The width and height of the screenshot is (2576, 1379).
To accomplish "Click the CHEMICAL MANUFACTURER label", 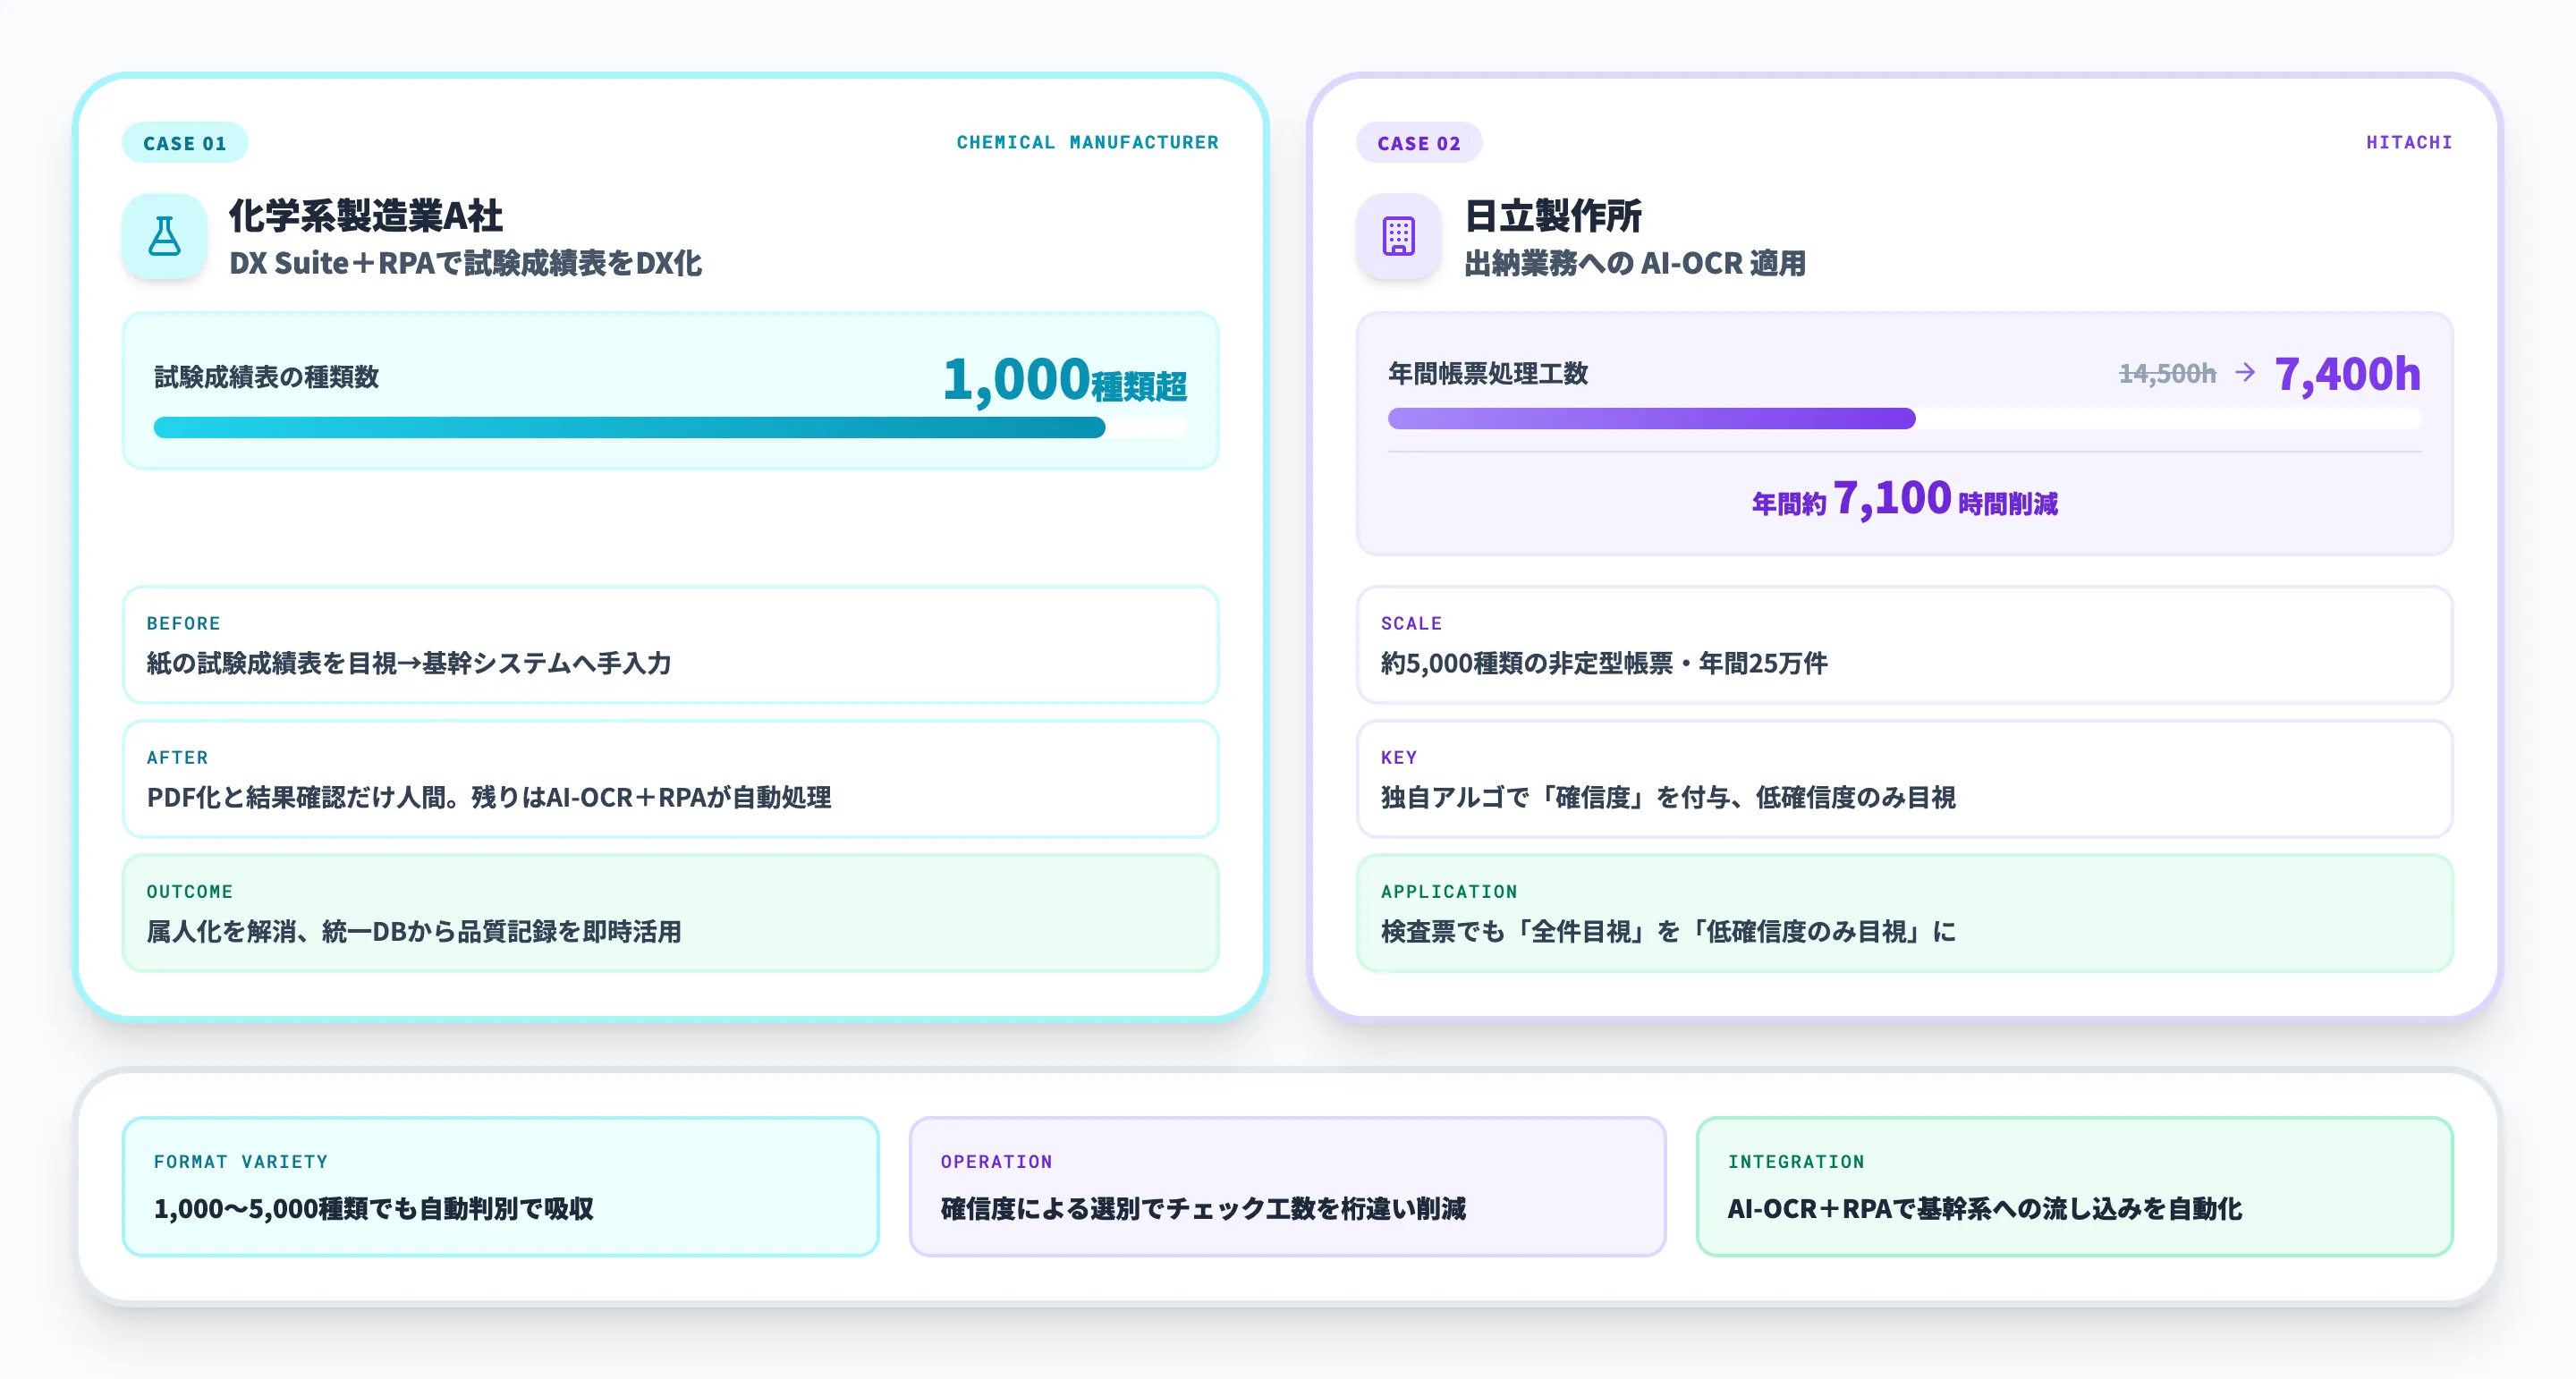I will (x=1088, y=142).
